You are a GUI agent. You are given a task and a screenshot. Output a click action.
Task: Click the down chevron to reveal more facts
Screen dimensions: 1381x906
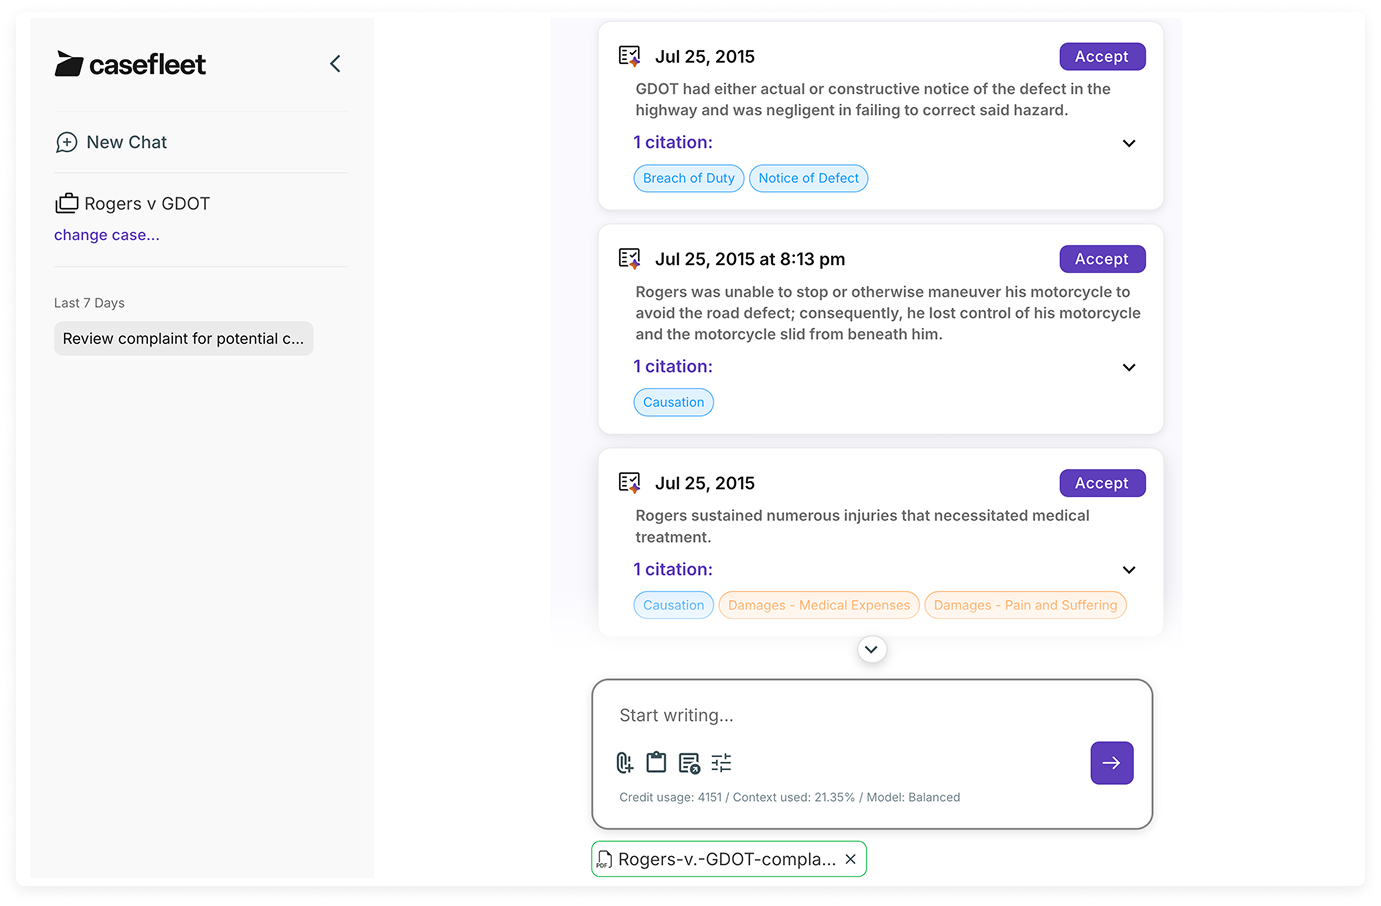pyautogui.click(x=871, y=649)
